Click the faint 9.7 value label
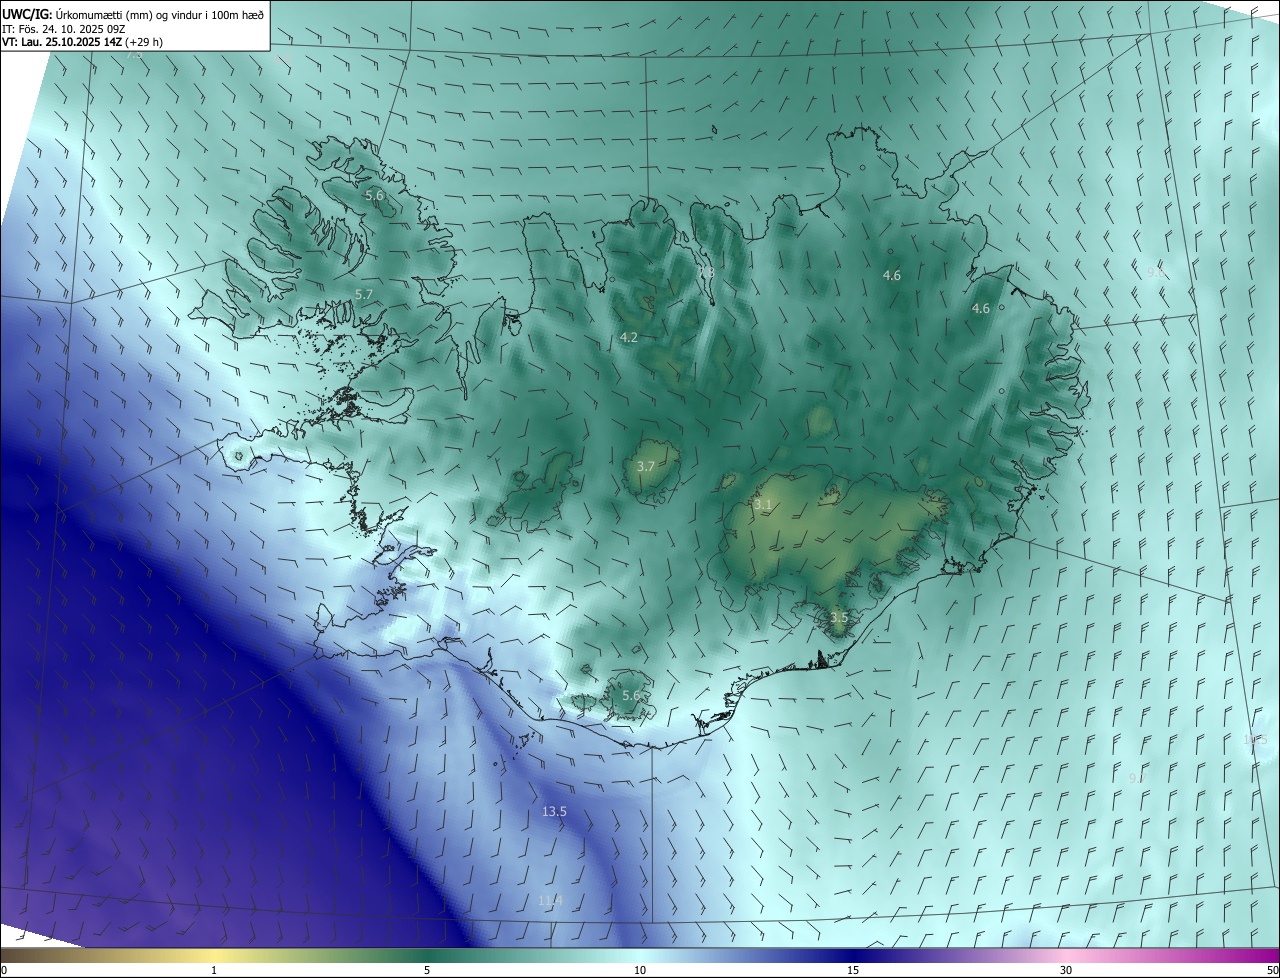This screenshot has width=1280, height=978. tap(1138, 777)
